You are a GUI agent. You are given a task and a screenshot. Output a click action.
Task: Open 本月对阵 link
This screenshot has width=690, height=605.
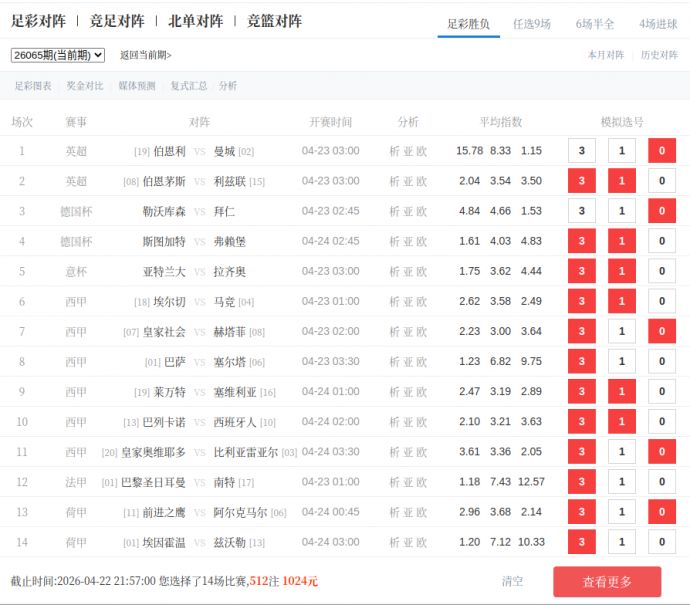(x=605, y=55)
